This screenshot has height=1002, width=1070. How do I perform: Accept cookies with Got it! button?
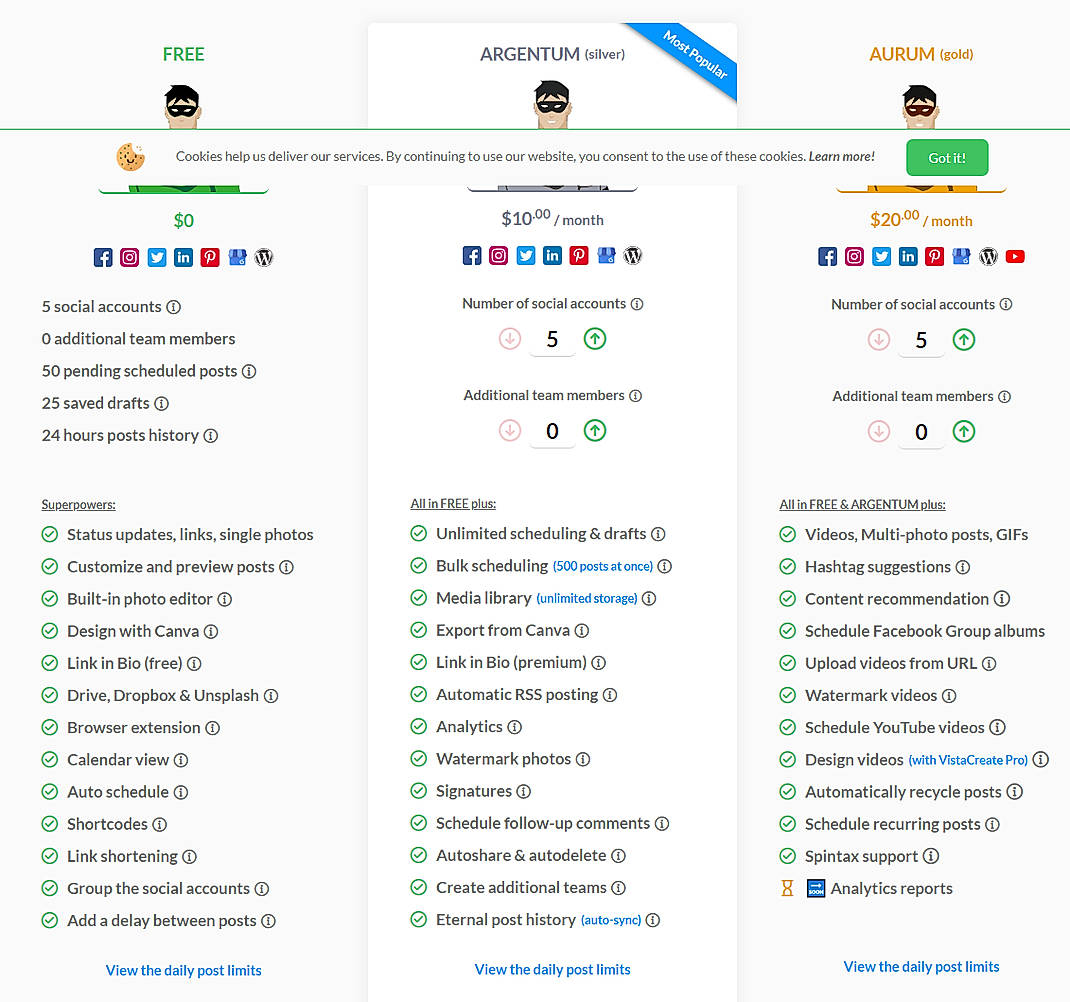pyautogui.click(x=947, y=158)
